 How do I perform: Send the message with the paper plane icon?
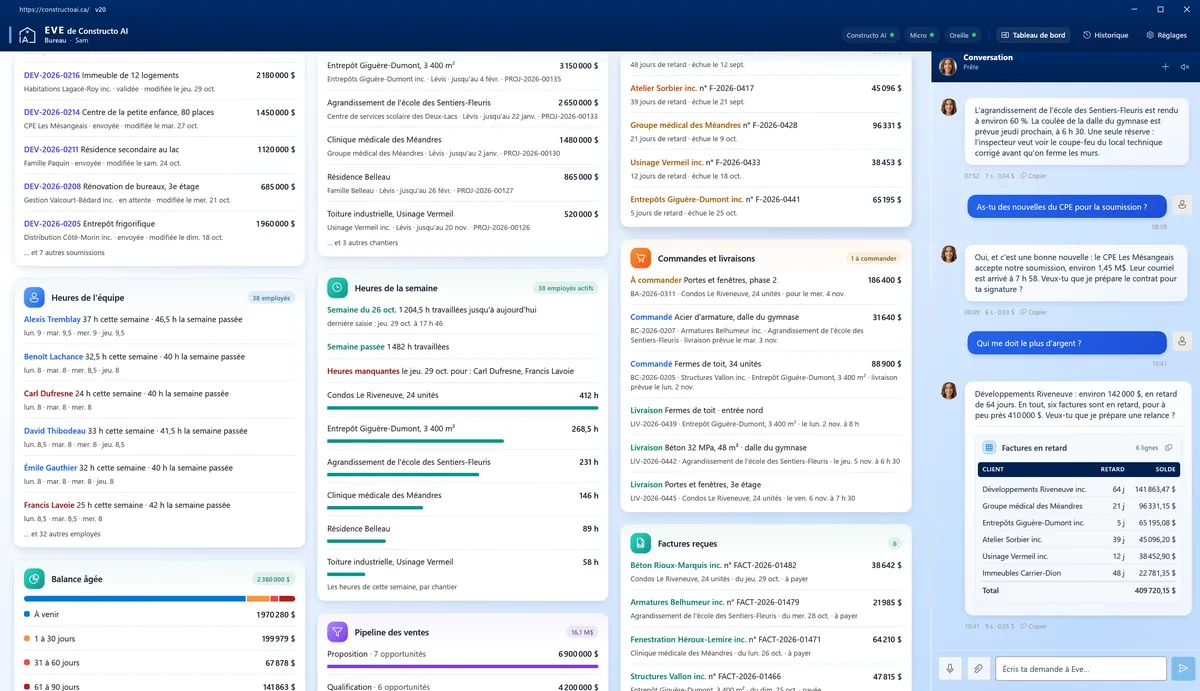click(1183, 668)
